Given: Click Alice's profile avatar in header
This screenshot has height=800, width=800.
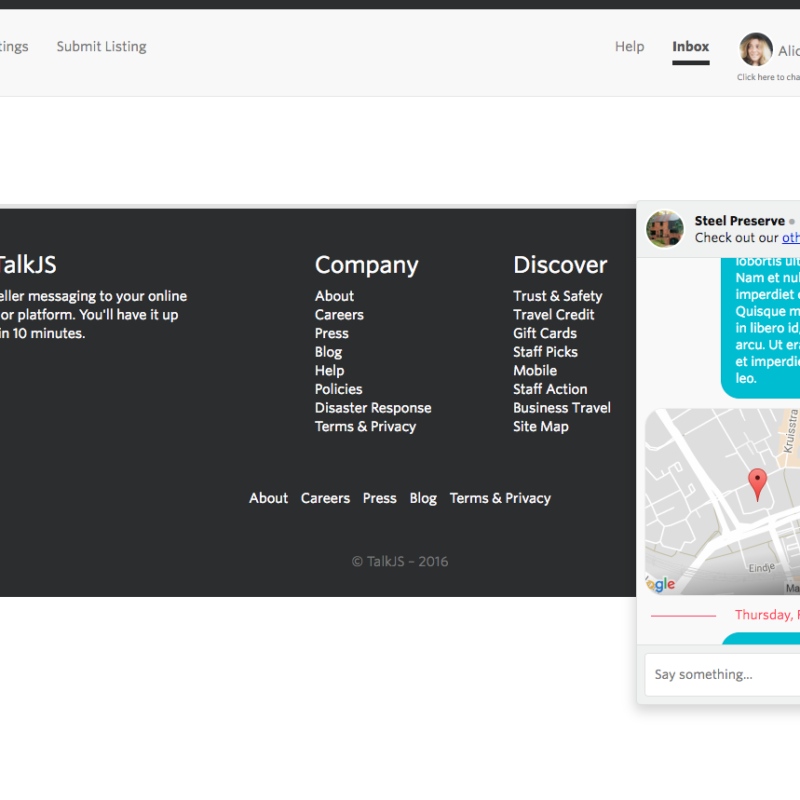Looking at the screenshot, I should [755, 49].
